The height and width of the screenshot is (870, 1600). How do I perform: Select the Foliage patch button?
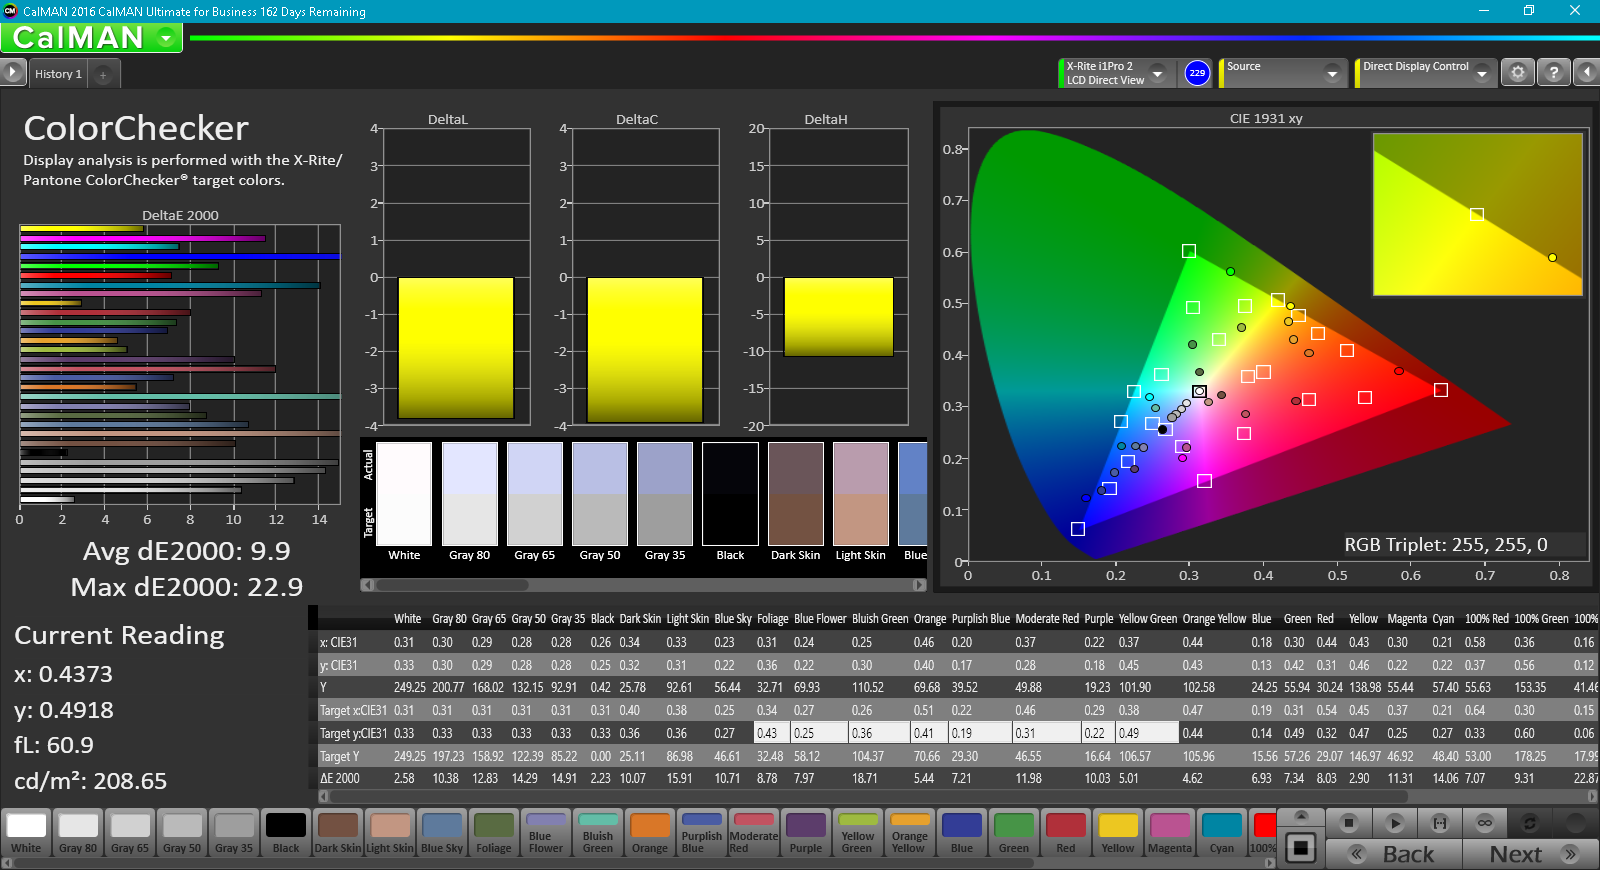(x=494, y=833)
